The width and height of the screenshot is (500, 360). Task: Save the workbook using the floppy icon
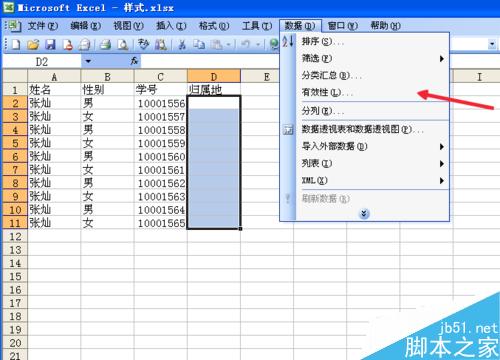[x=50, y=44]
